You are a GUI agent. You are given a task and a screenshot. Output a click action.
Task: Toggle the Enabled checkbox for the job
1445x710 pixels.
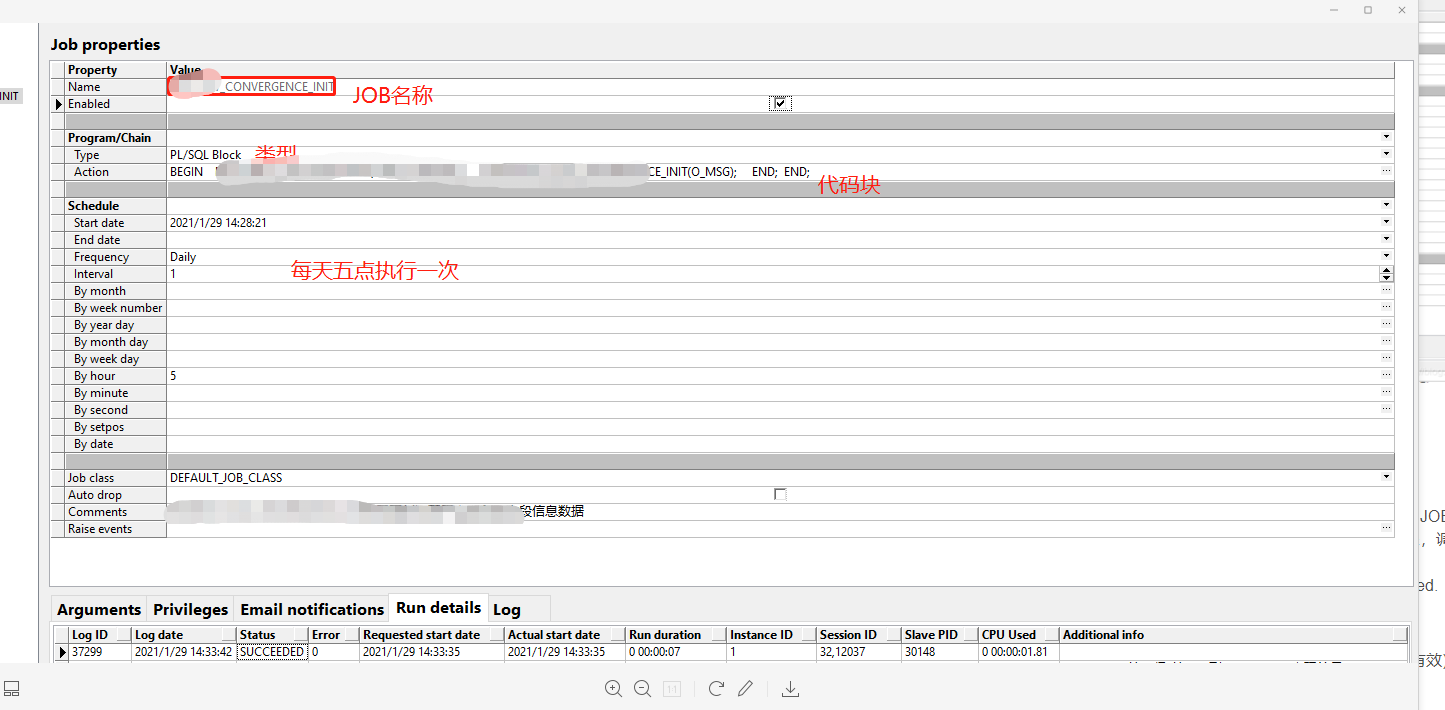780,102
